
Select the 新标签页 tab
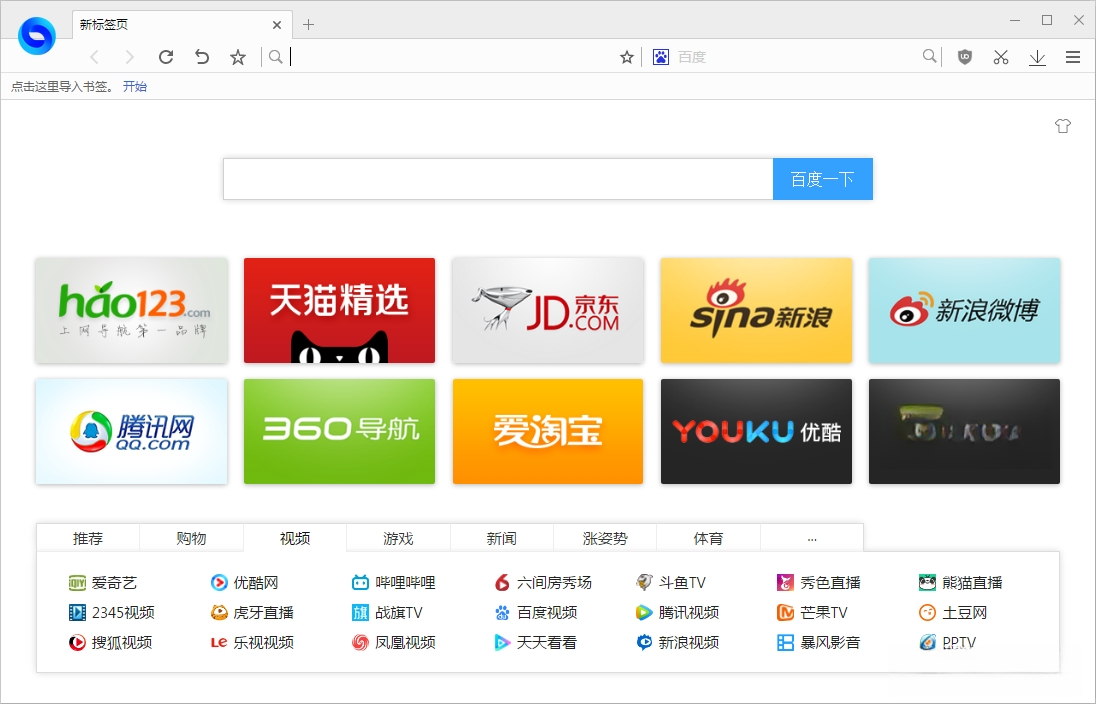(182, 25)
